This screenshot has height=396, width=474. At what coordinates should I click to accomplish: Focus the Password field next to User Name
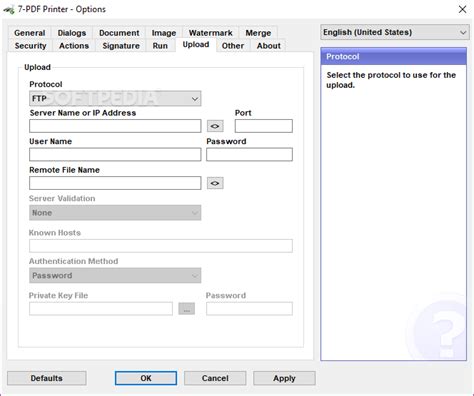[249, 155]
